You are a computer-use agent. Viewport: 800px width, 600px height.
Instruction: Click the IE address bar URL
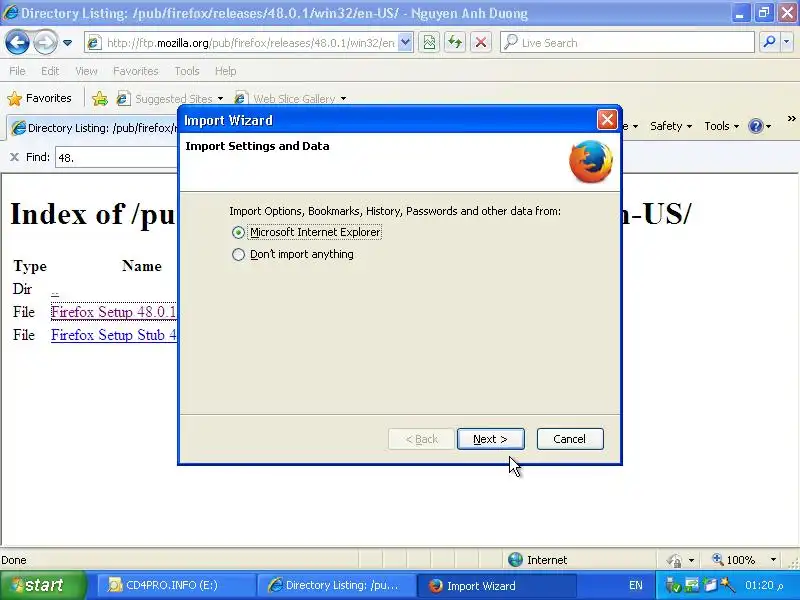[250, 43]
